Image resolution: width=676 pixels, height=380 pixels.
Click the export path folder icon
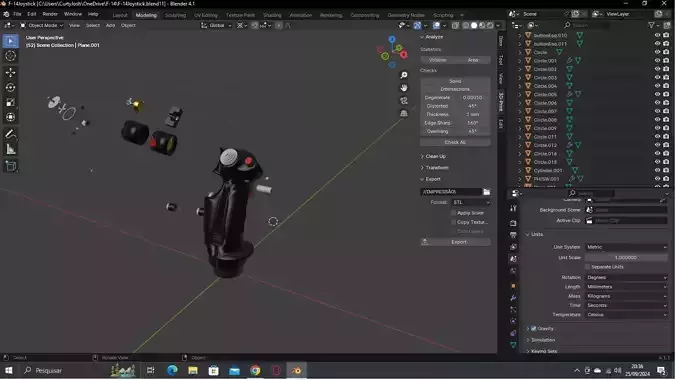tap(487, 192)
